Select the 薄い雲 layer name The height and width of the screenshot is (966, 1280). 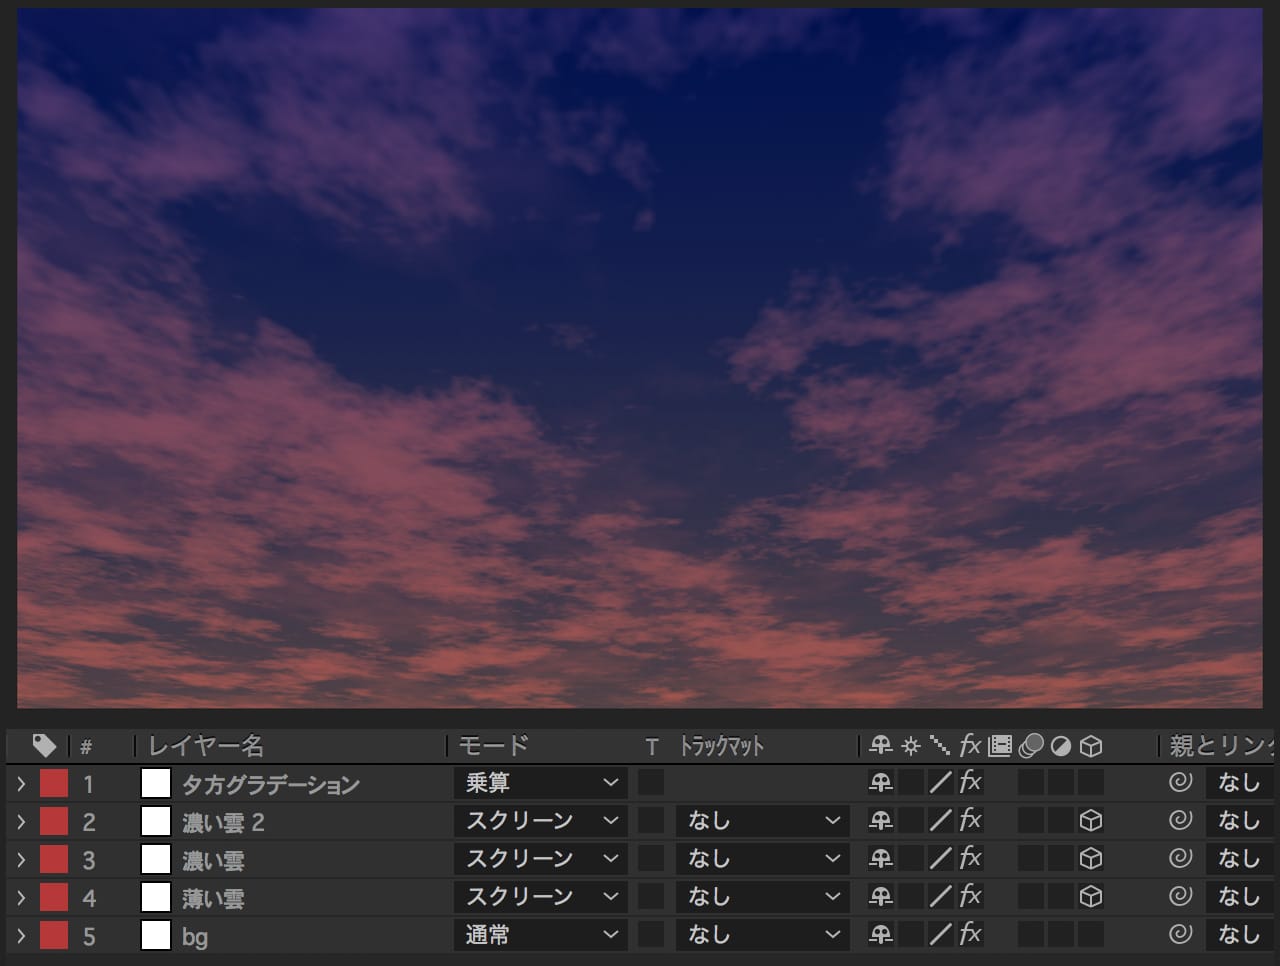(213, 898)
